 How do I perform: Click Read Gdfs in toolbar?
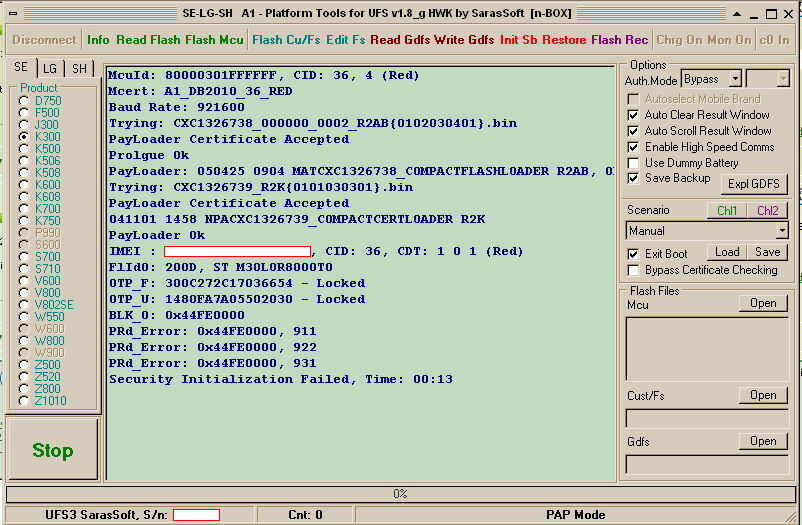pos(400,40)
